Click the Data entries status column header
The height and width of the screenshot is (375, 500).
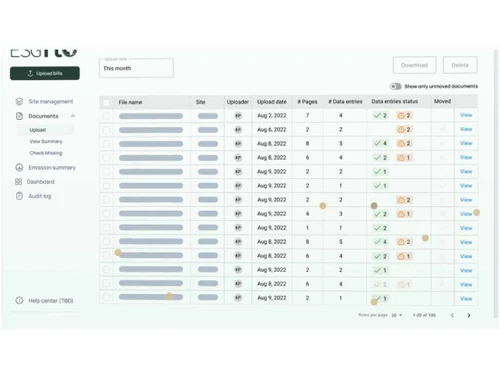tap(395, 101)
